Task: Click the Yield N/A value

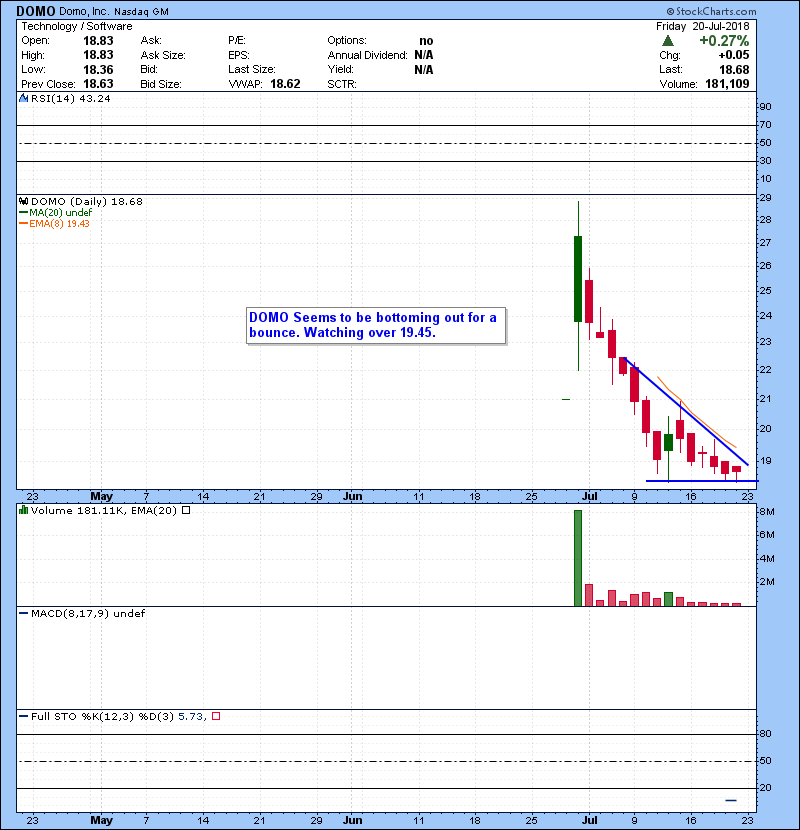Action: tap(424, 70)
